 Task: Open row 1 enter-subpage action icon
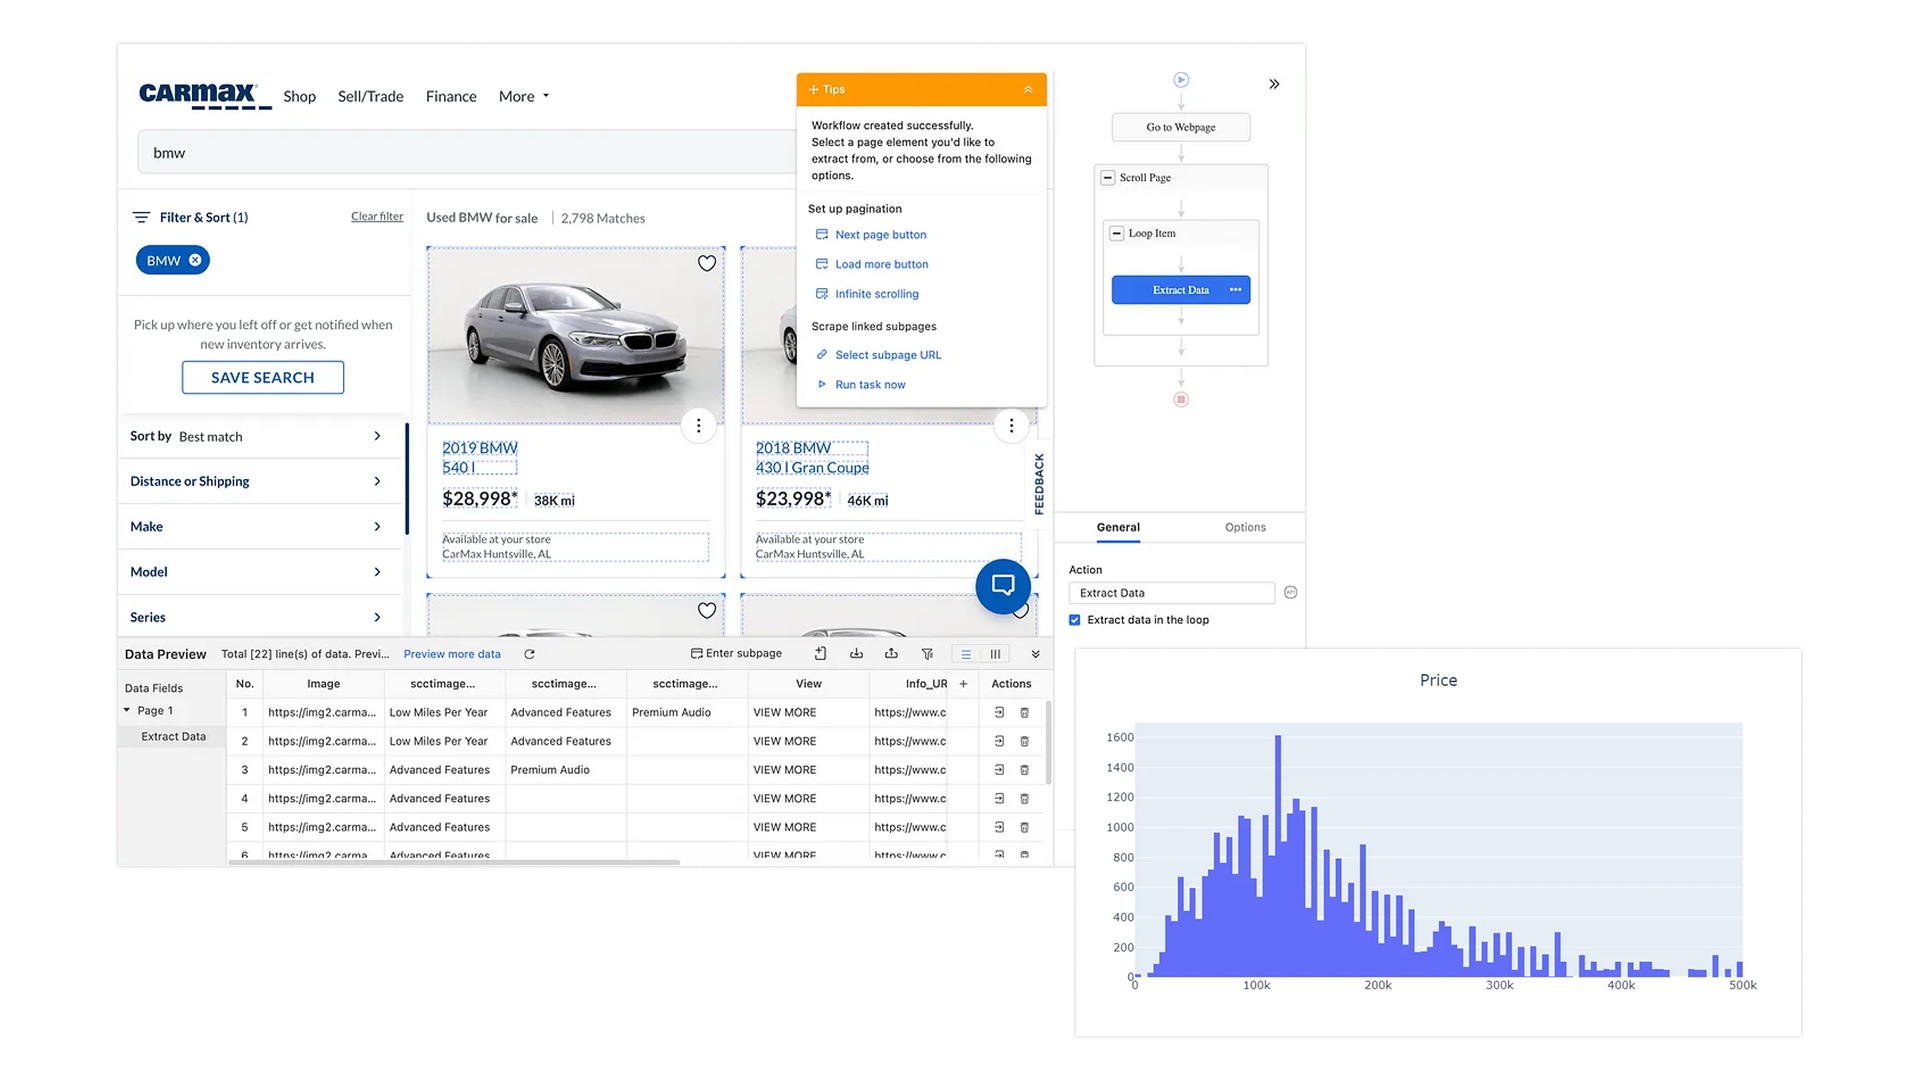coord(999,713)
